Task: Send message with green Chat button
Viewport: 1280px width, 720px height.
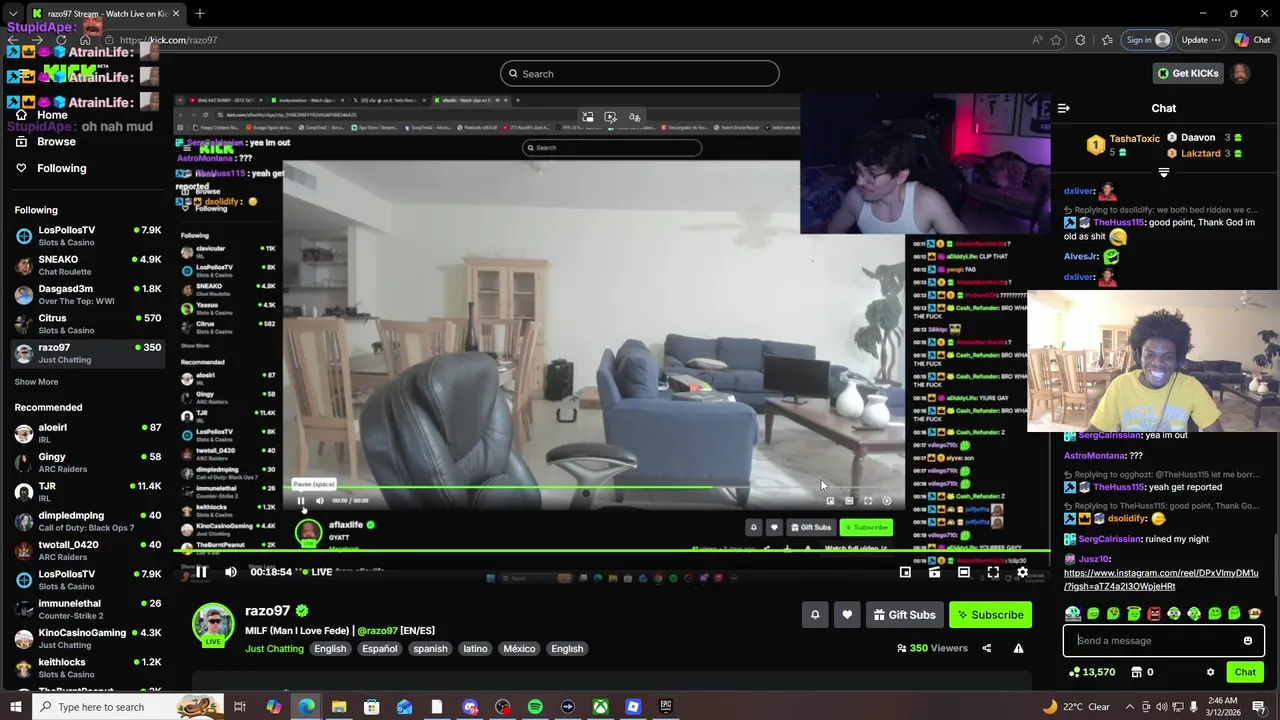Action: (1245, 672)
